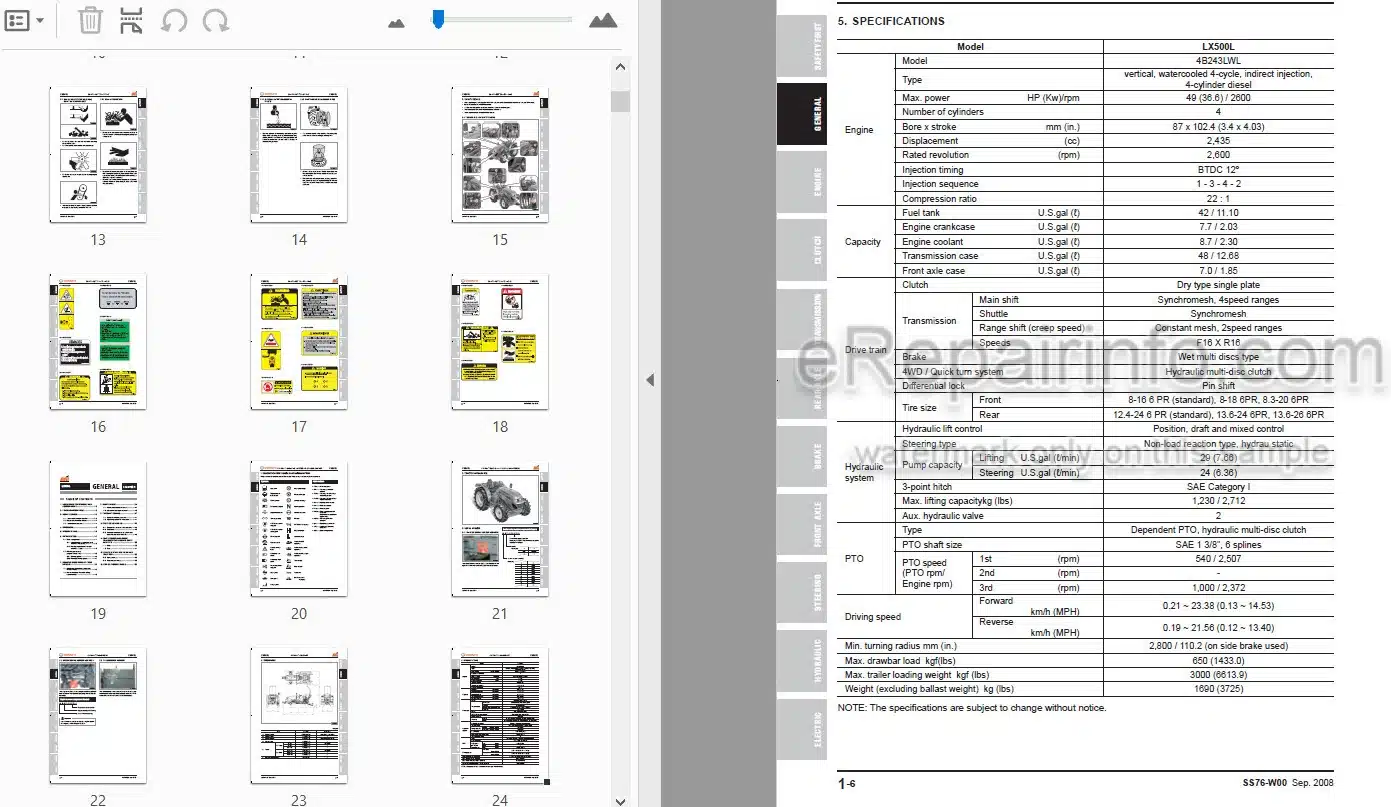Open the thumbnail panel options menu

pos(25,20)
